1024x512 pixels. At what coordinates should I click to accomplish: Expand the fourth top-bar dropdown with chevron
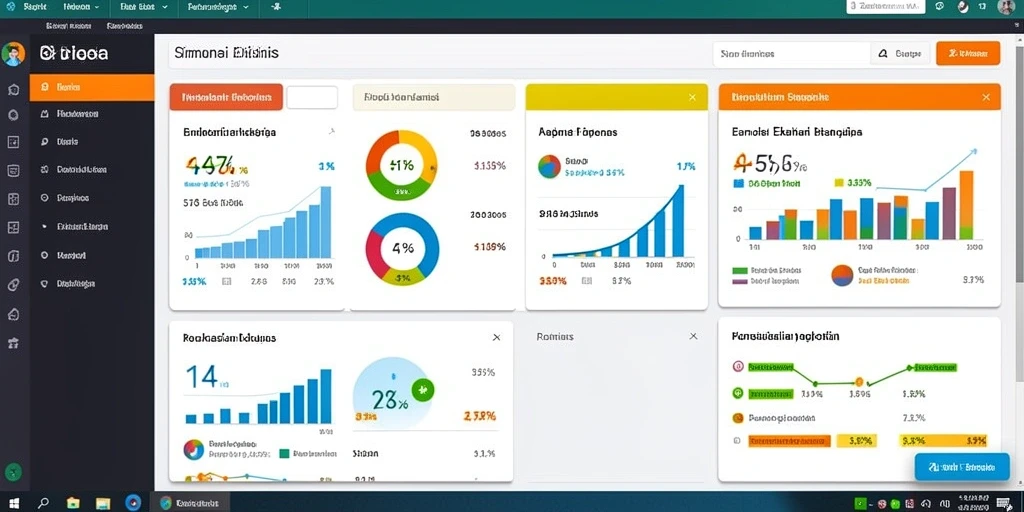(217, 7)
